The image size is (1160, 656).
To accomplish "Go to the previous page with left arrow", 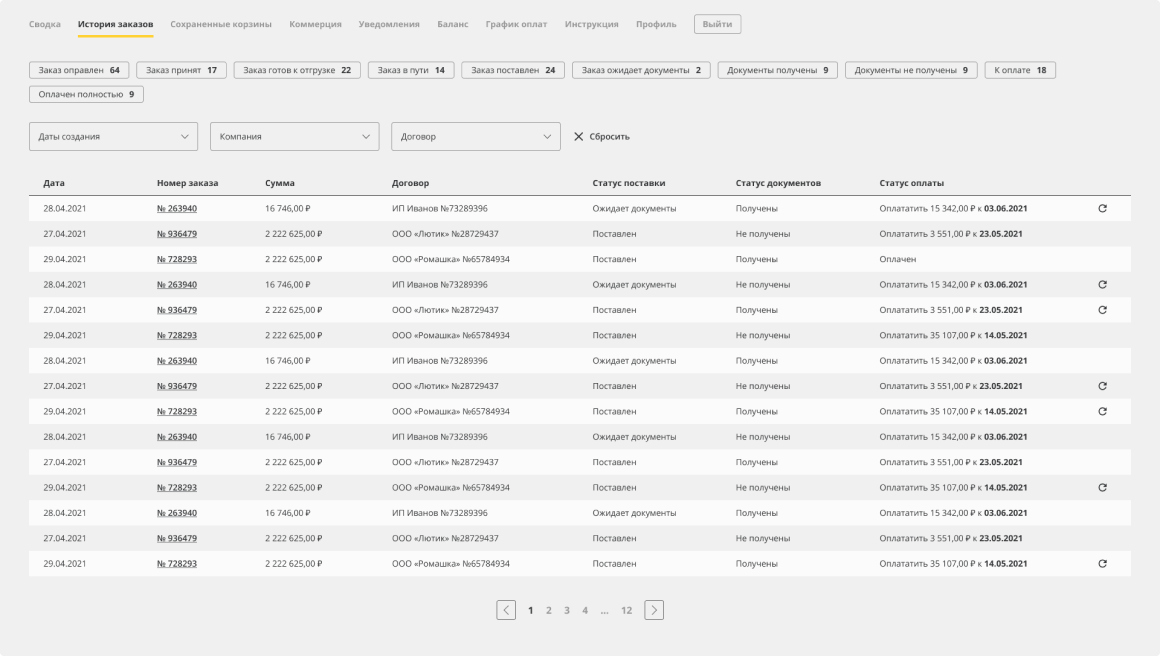I will [x=506, y=610].
